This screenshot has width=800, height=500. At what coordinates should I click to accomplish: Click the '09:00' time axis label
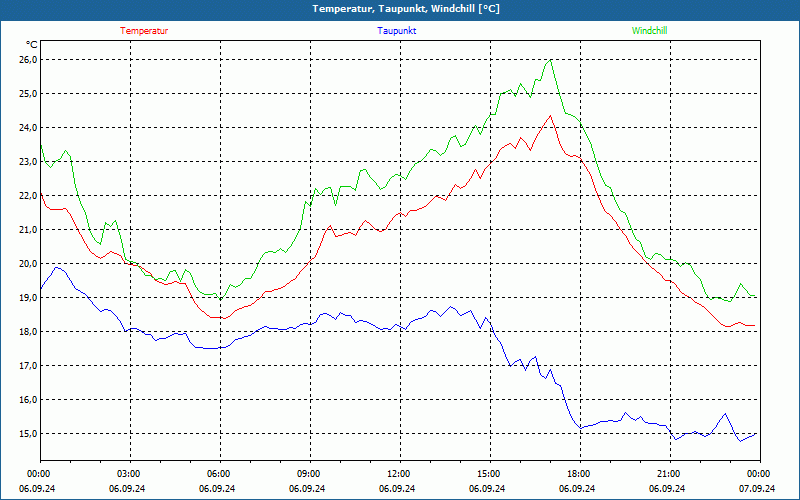pos(308,474)
